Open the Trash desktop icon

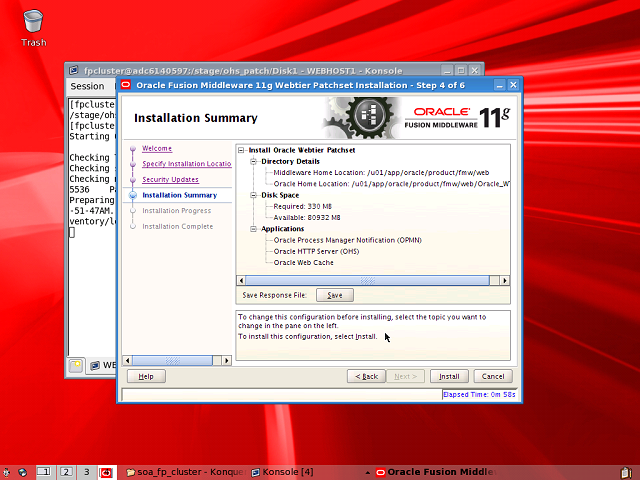33,28
